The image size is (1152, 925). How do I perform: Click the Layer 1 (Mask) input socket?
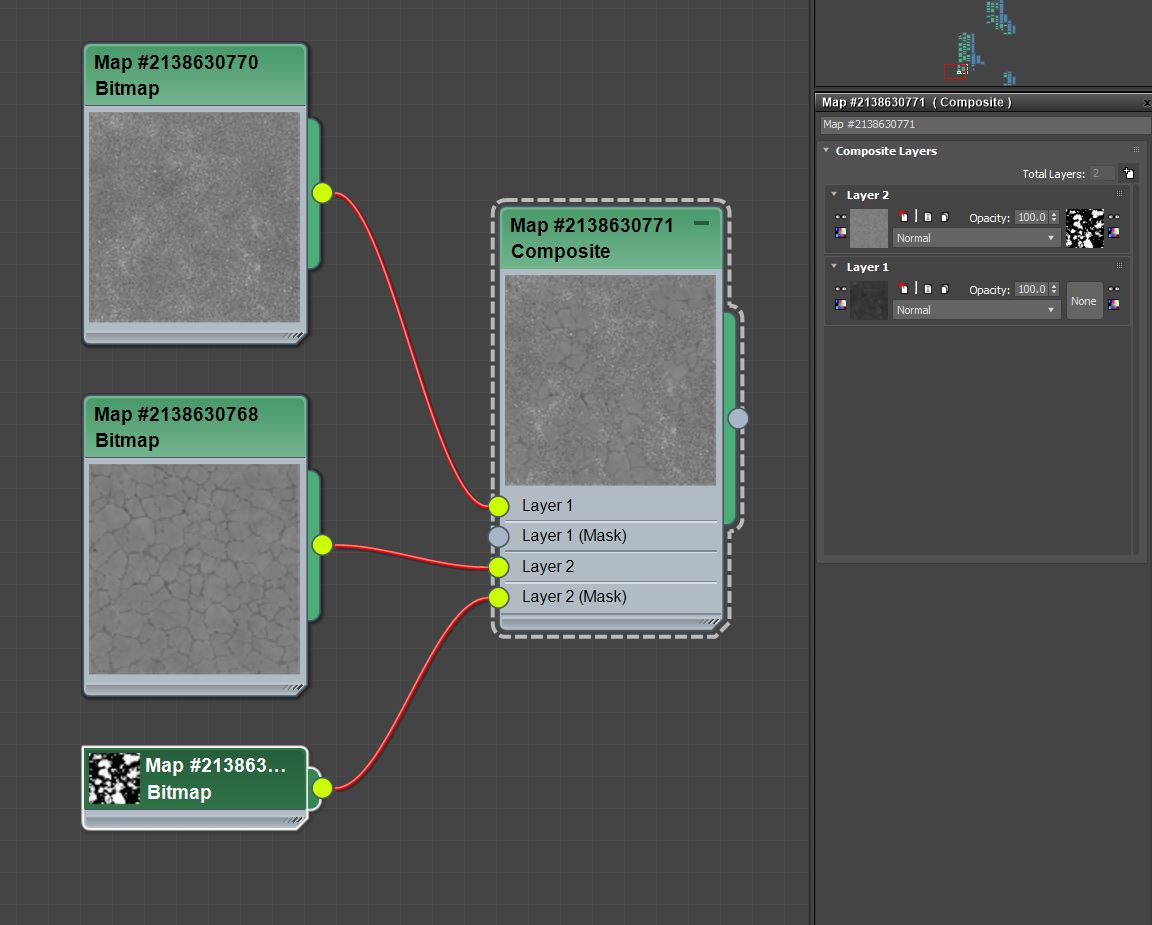point(499,536)
